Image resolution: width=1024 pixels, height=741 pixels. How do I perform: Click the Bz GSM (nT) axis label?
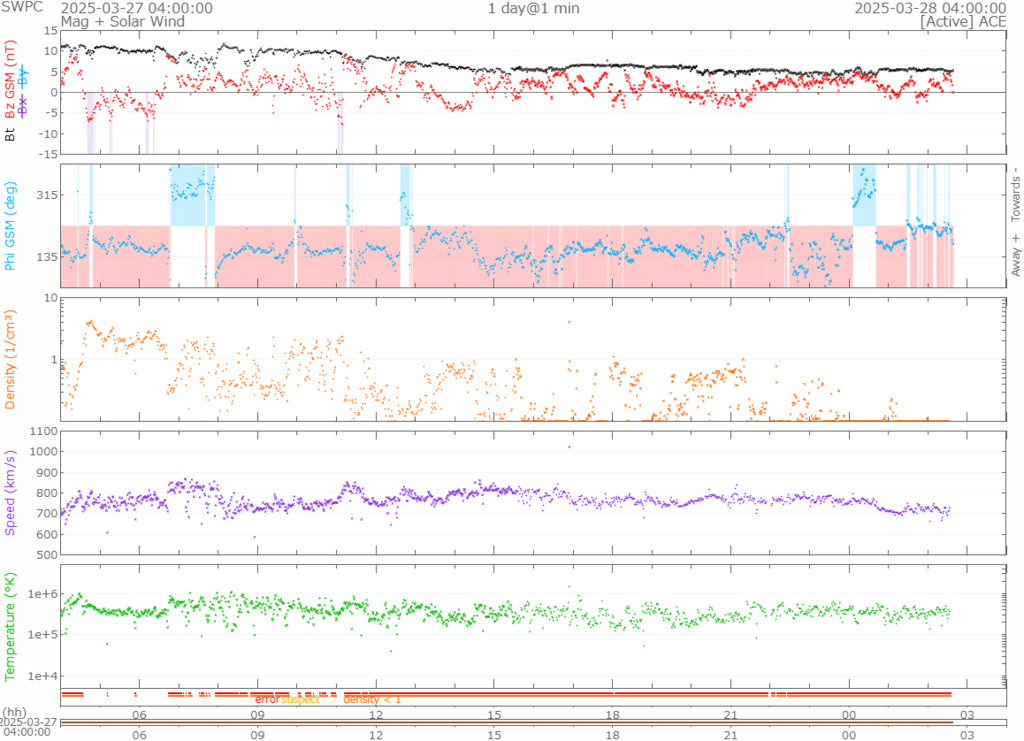point(11,80)
